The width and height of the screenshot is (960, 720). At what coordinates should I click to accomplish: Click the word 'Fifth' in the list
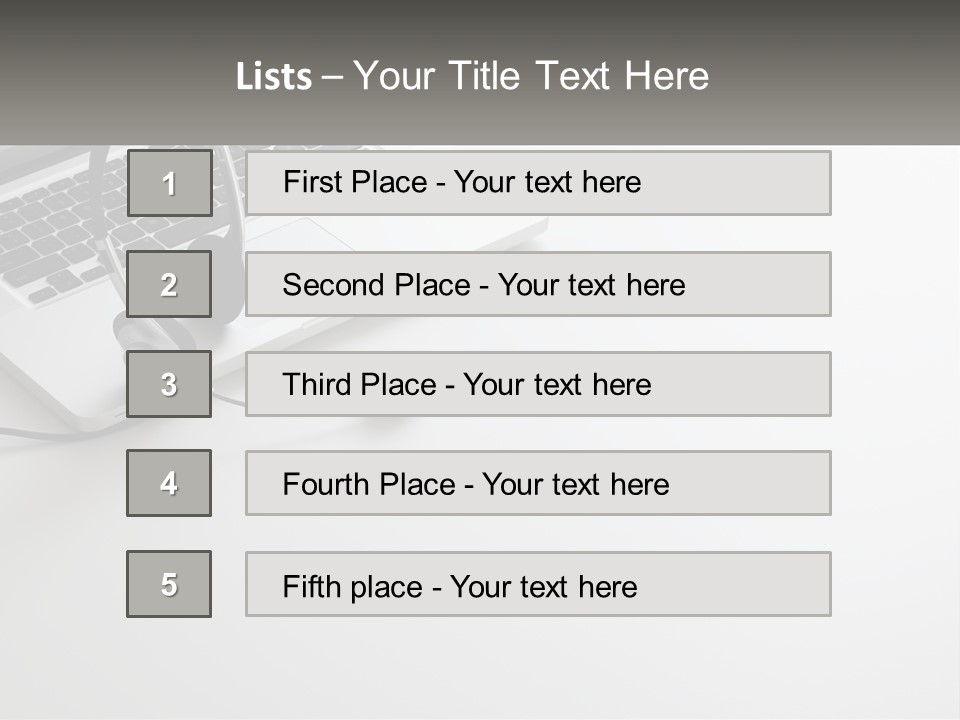[x=310, y=586]
